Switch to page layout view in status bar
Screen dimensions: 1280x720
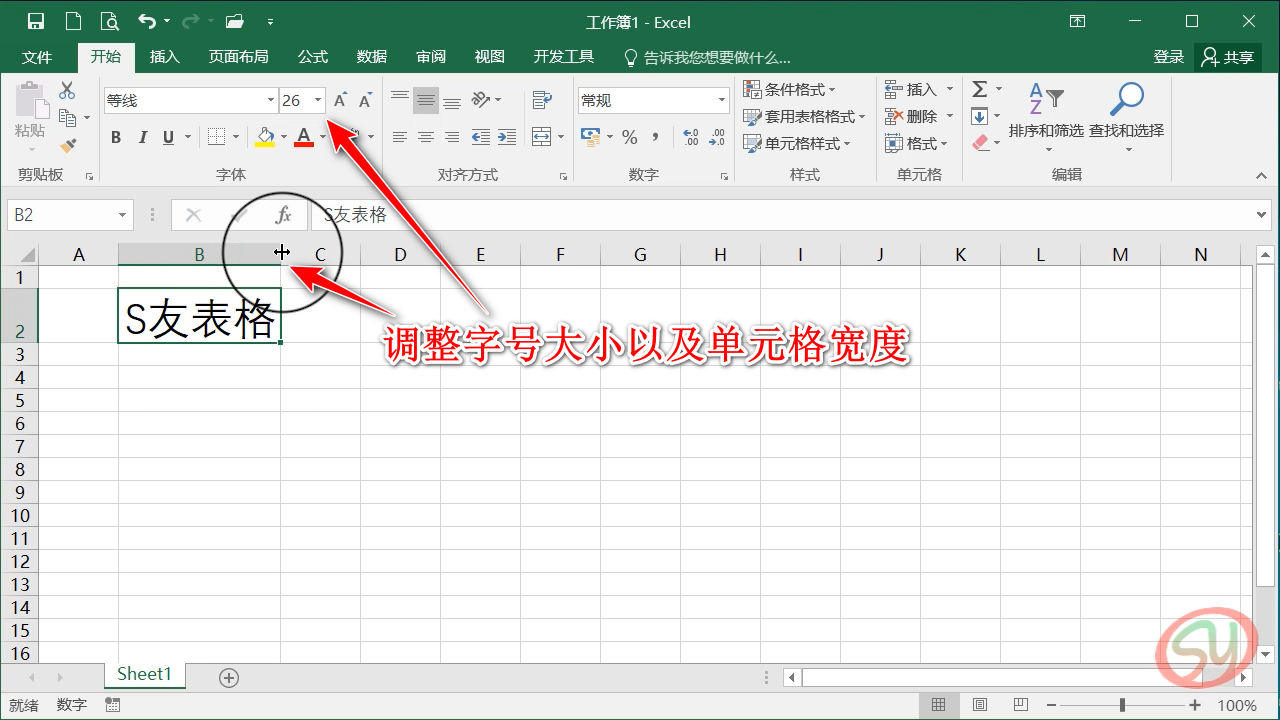[x=980, y=705]
